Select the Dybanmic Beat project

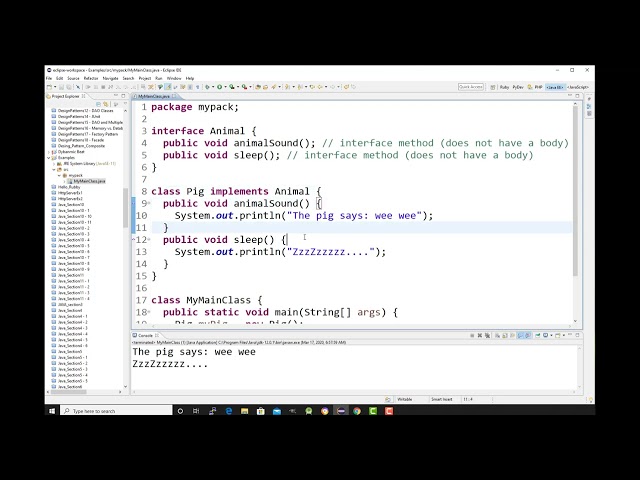click(68, 152)
